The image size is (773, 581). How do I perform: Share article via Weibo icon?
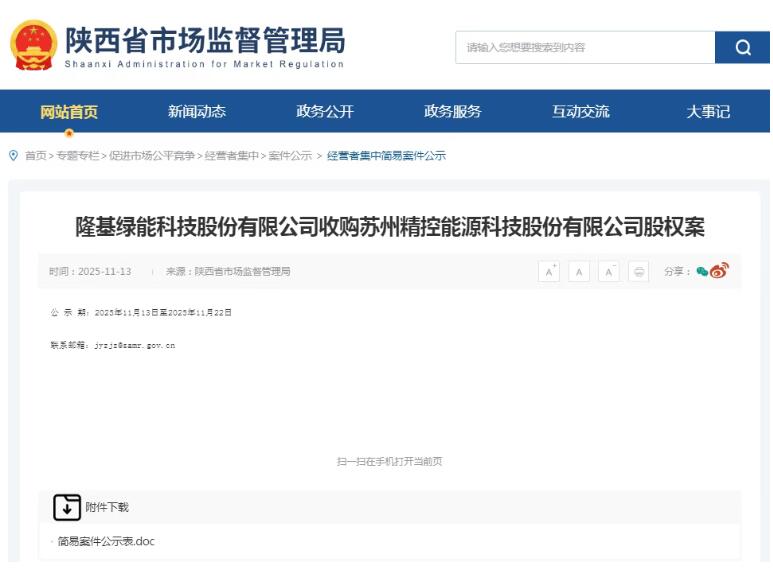point(719,271)
